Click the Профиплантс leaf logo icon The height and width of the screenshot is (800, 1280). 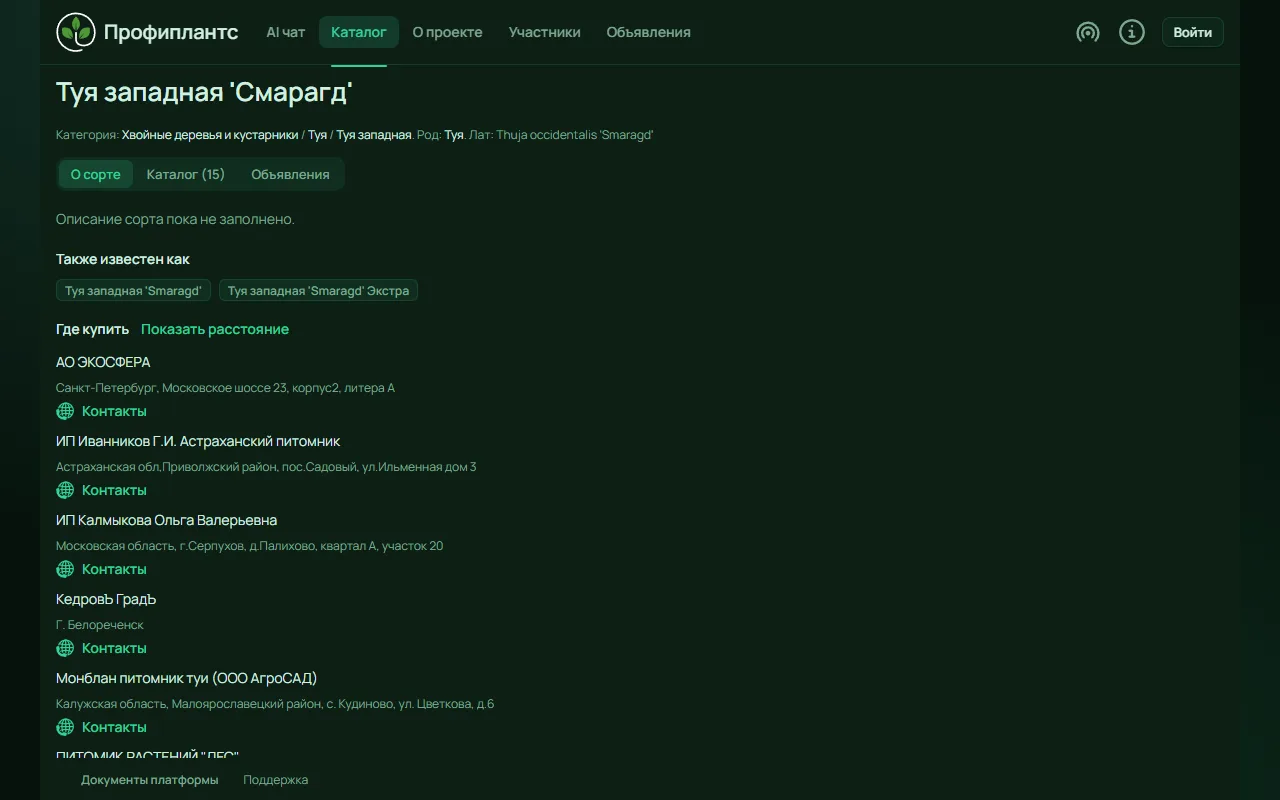point(76,32)
